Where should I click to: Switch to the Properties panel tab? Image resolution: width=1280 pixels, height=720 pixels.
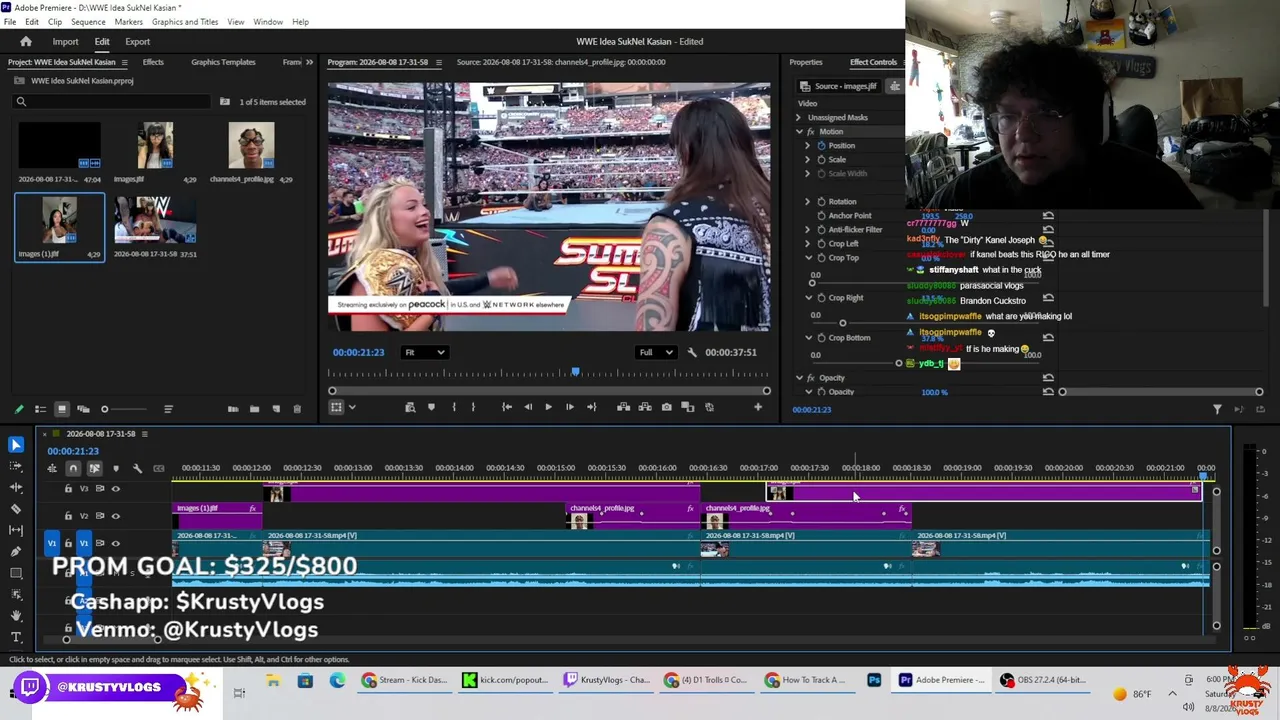(806, 62)
